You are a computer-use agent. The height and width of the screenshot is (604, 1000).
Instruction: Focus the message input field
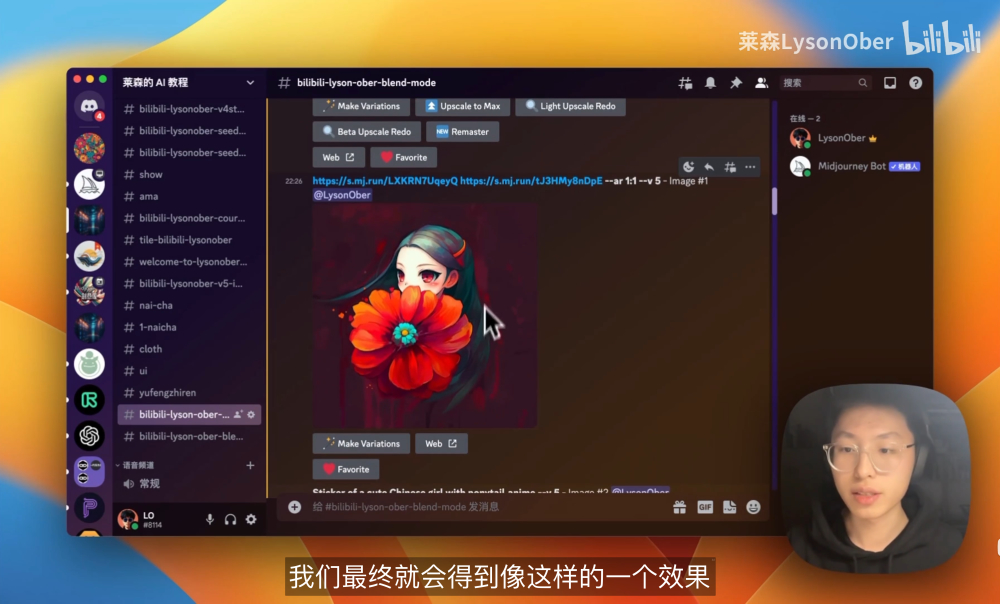click(487, 507)
